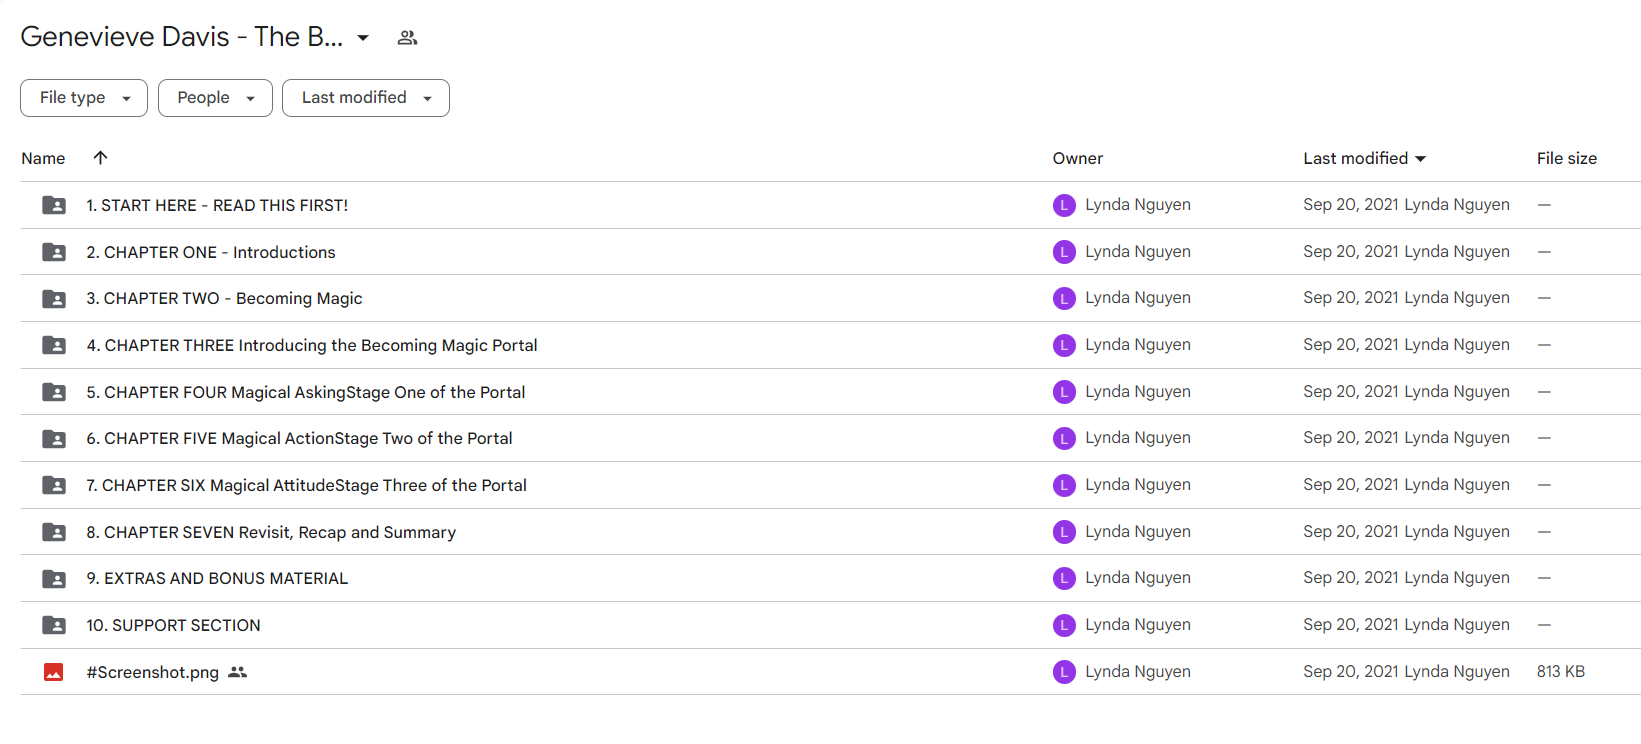Click folder icon for CHAPTER SIX row
1641x744 pixels.
pyautogui.click(x=54, y=485)
